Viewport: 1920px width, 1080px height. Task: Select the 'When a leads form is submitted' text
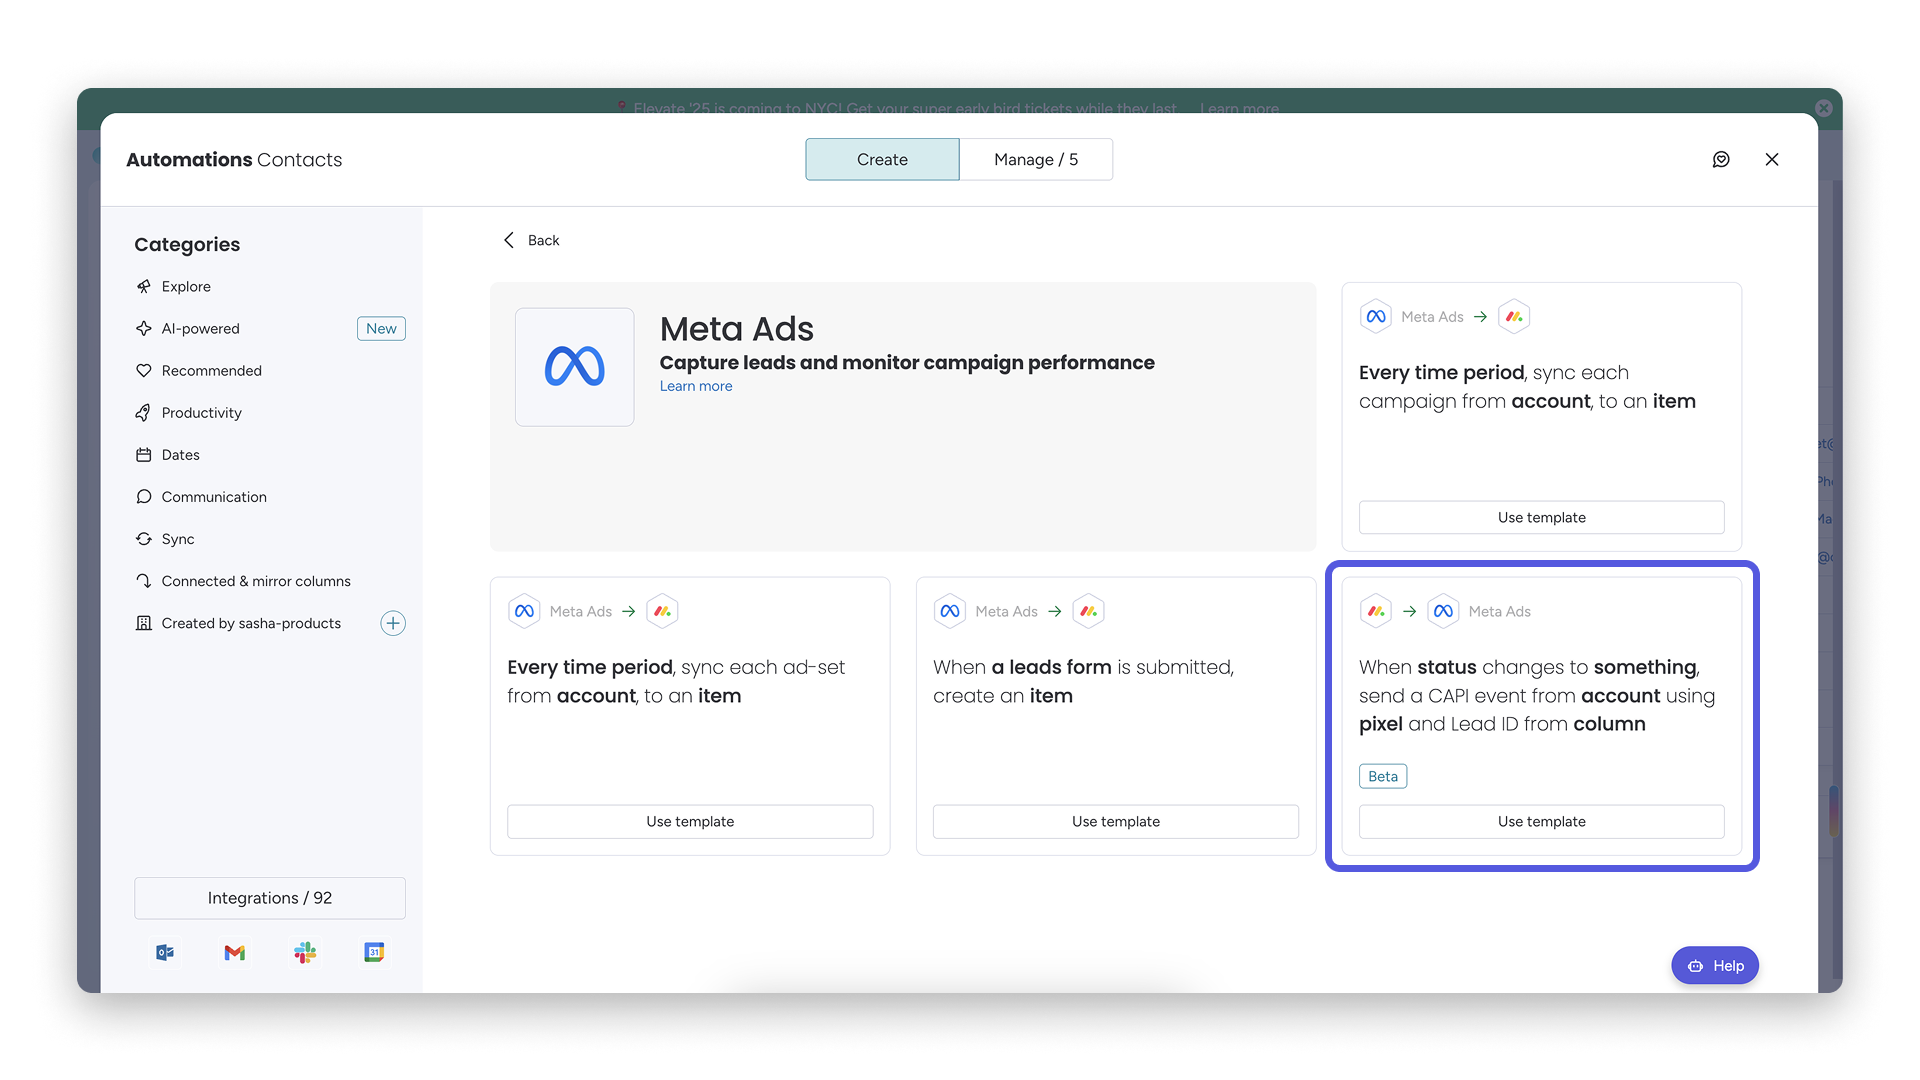click(x=1084, y=681)
